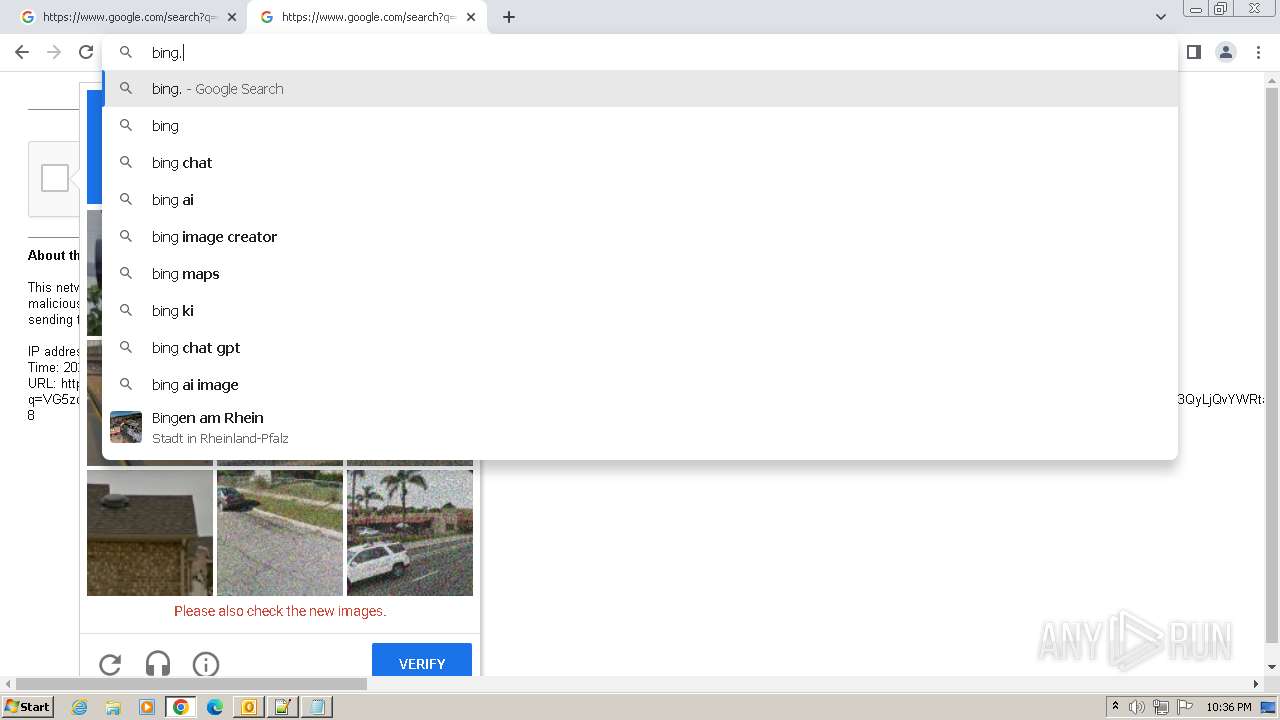
Task: Open the last document taskbar icon
Action: [x=317, y=707]
